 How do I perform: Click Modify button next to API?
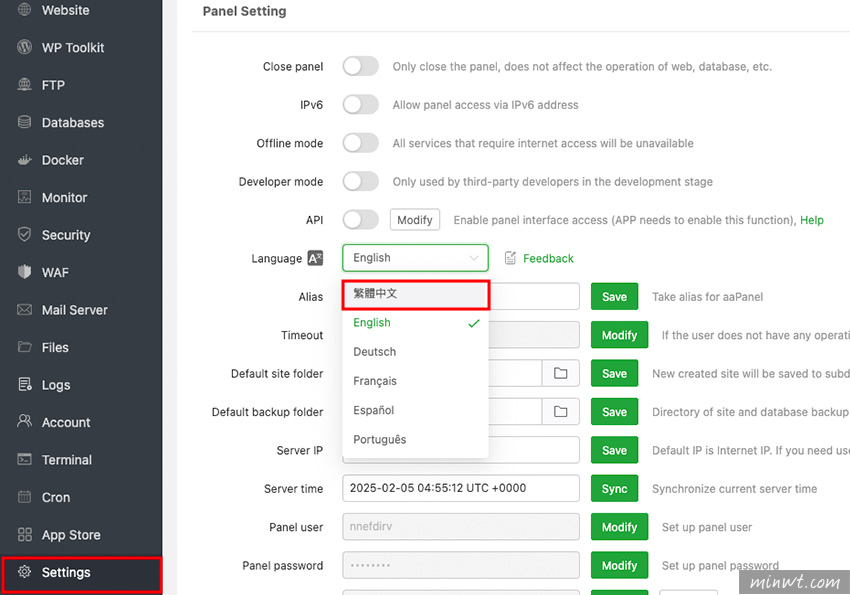415,220
